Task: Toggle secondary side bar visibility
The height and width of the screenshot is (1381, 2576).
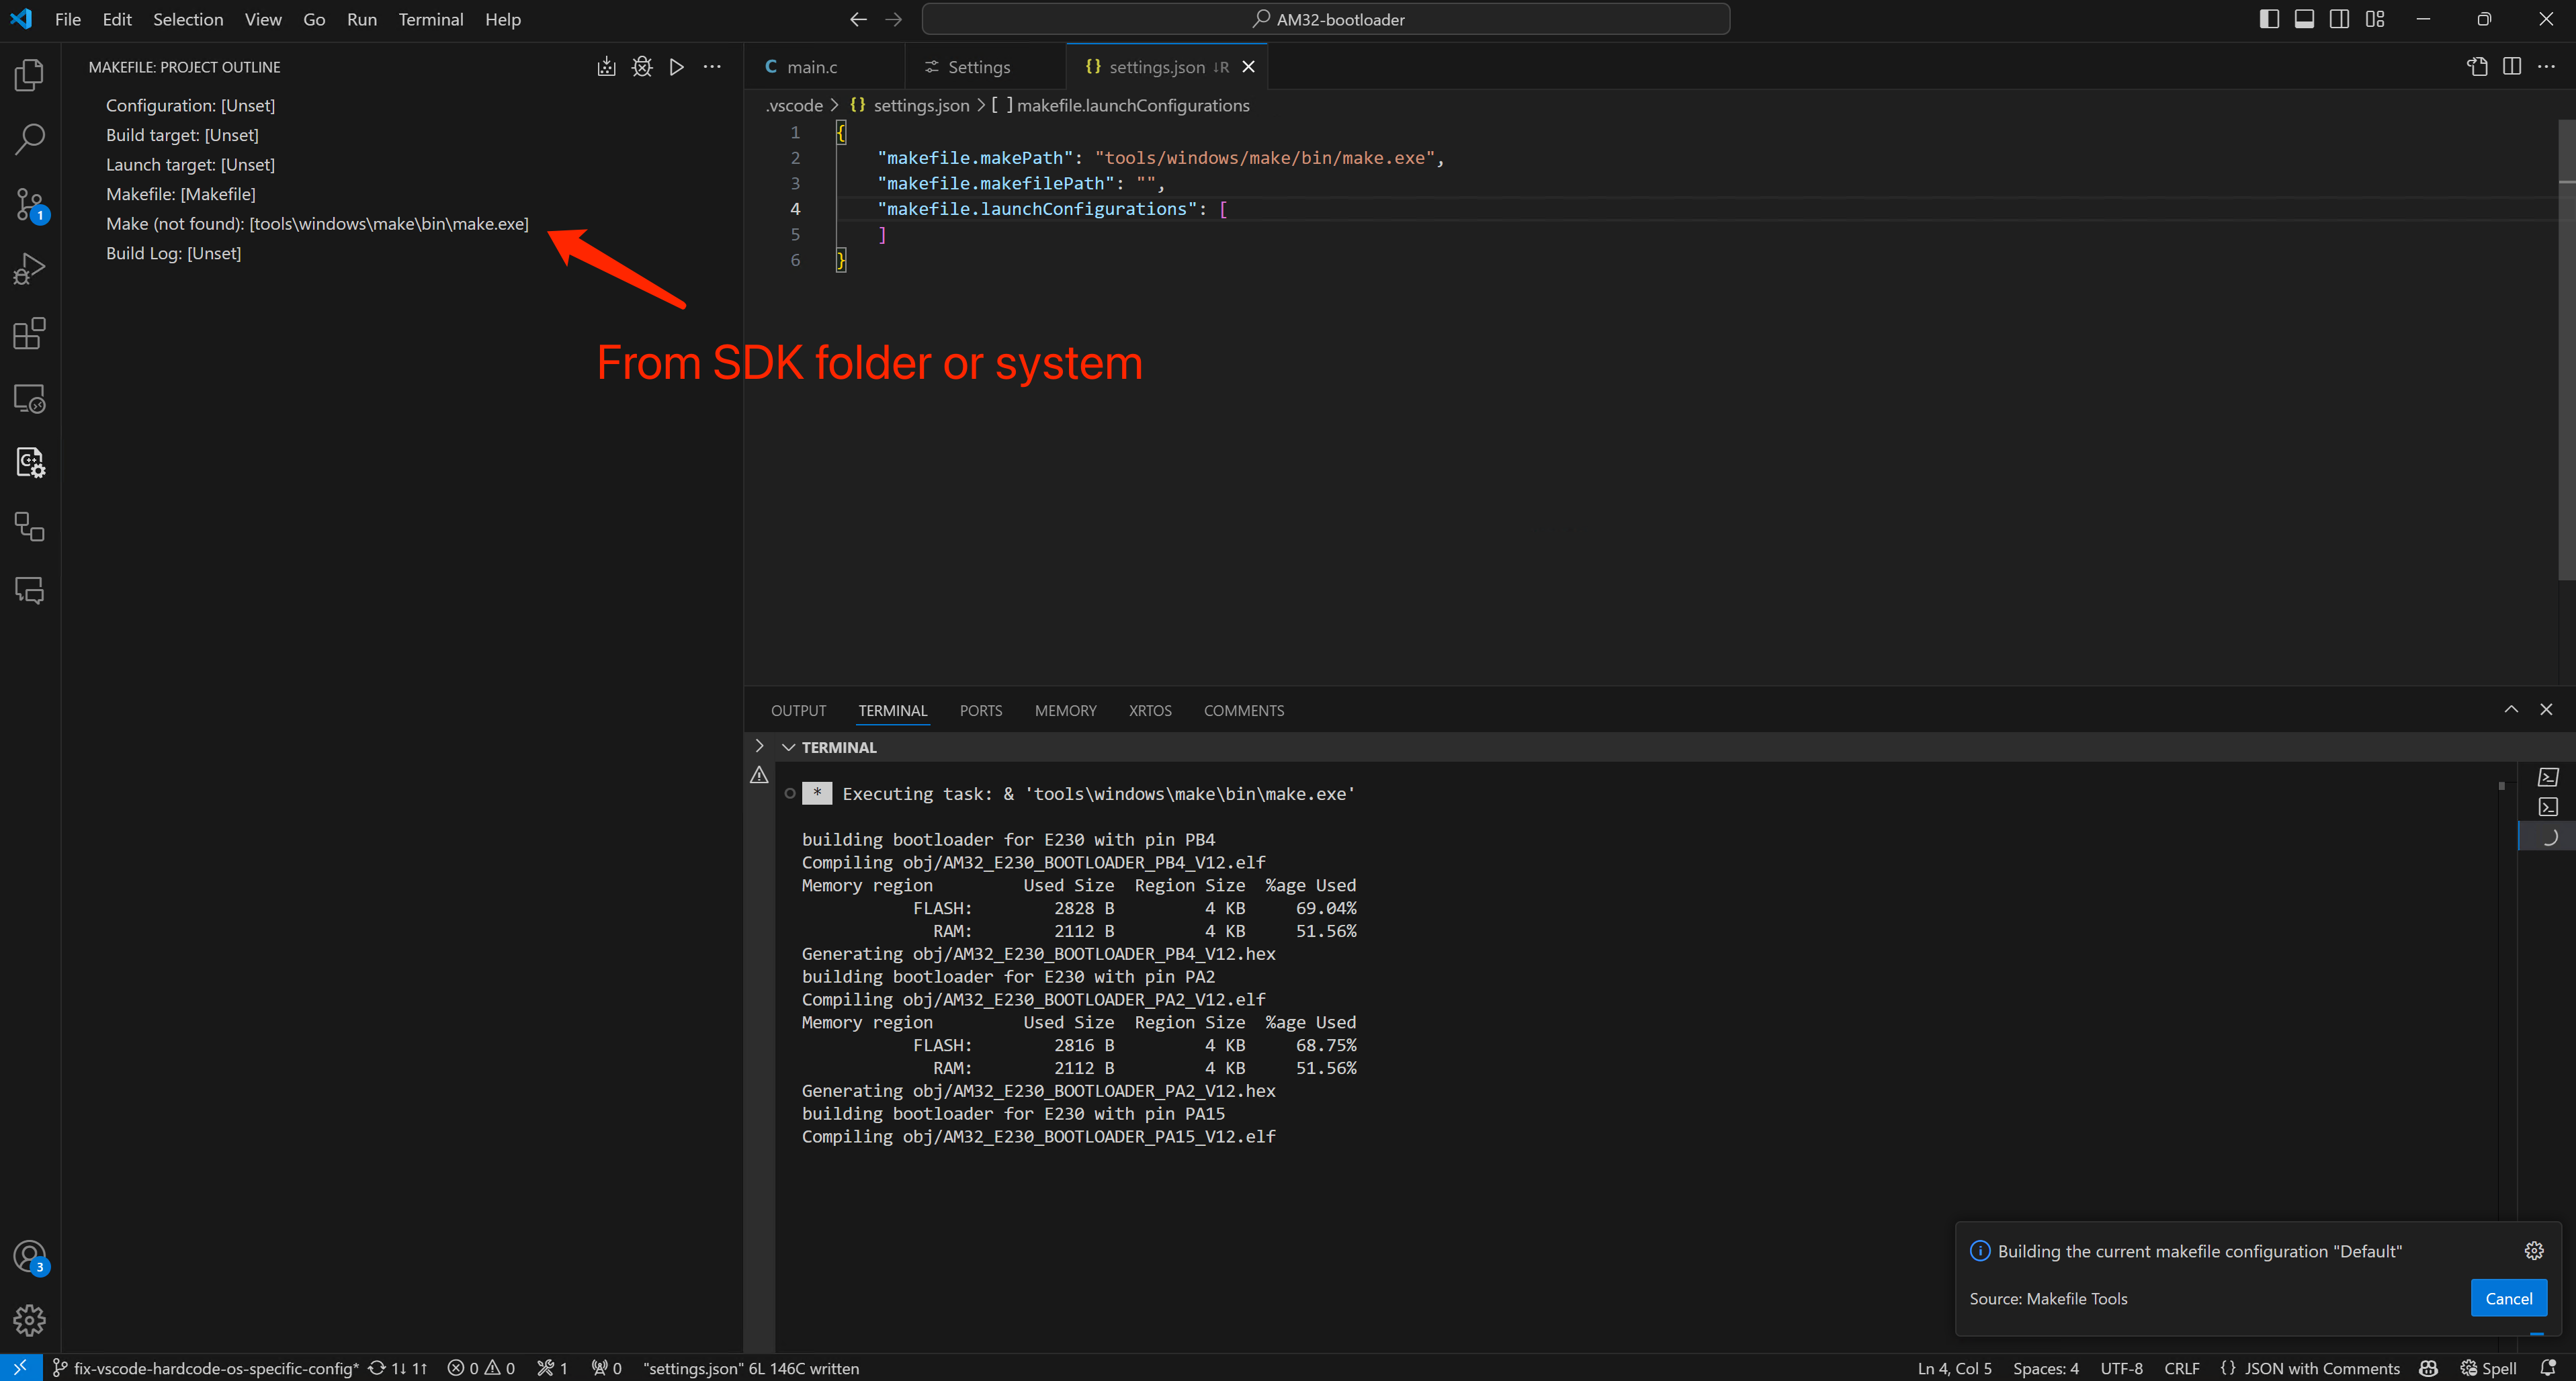Action: (x=2339, y=19)
